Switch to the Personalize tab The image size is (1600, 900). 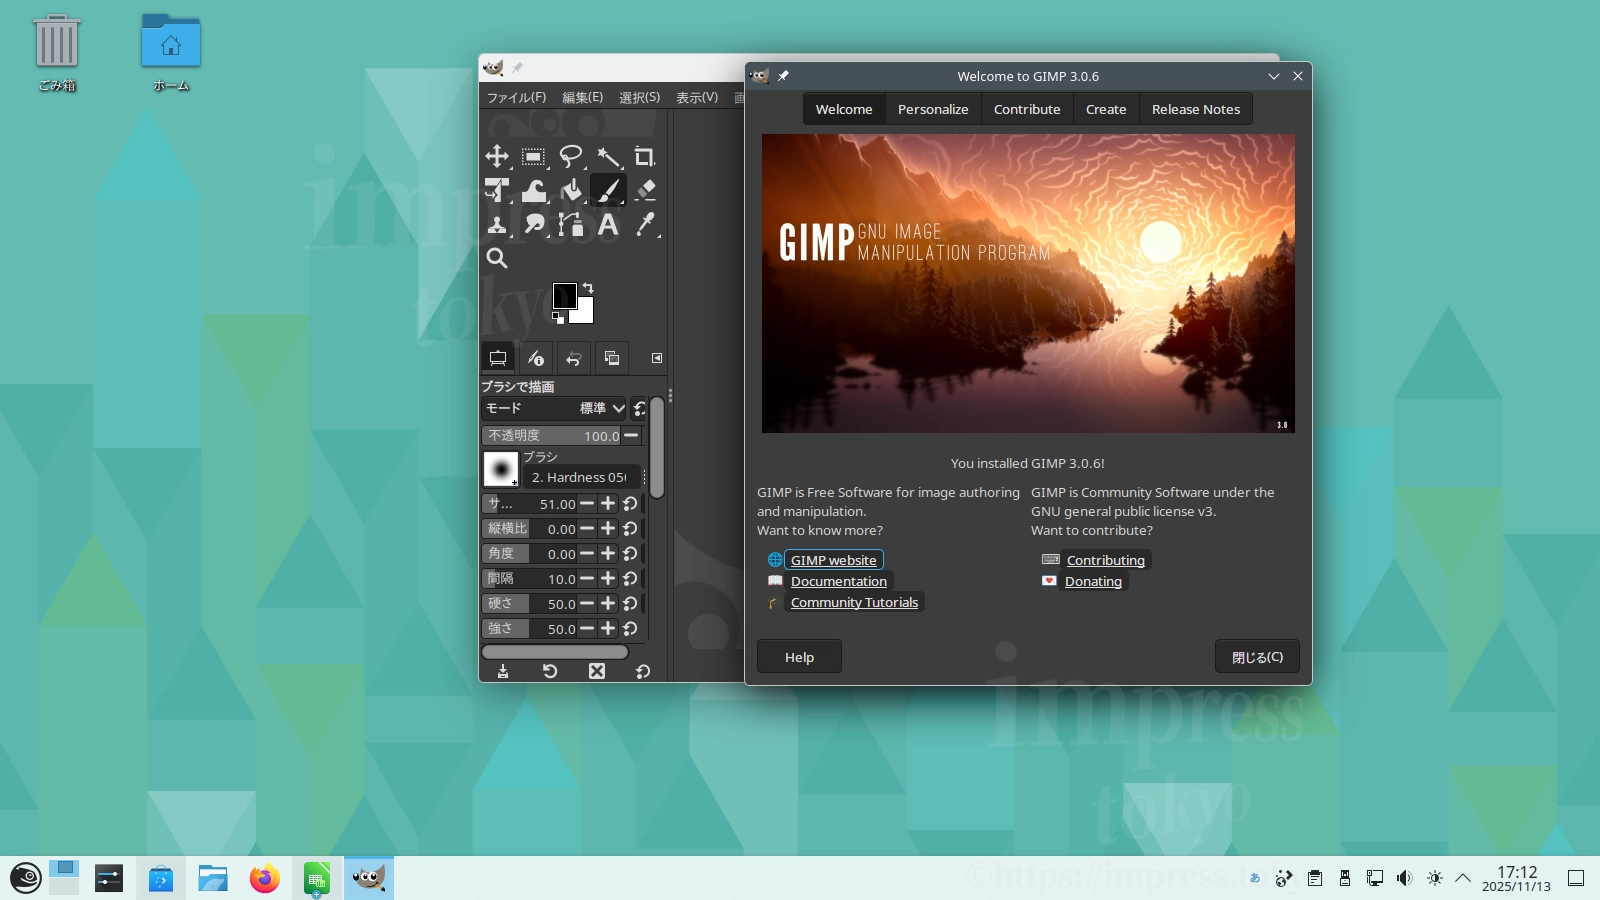933,109
